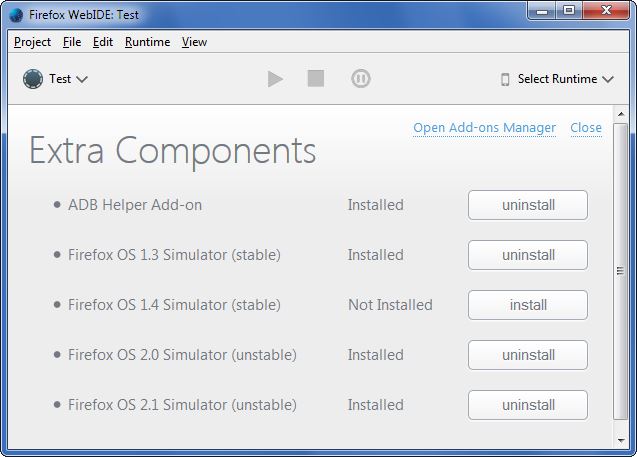Viewport: 637px width, 457px height.
Task: Click the phone icon beside Select Runtime
Action: click(x=505, y=79)
